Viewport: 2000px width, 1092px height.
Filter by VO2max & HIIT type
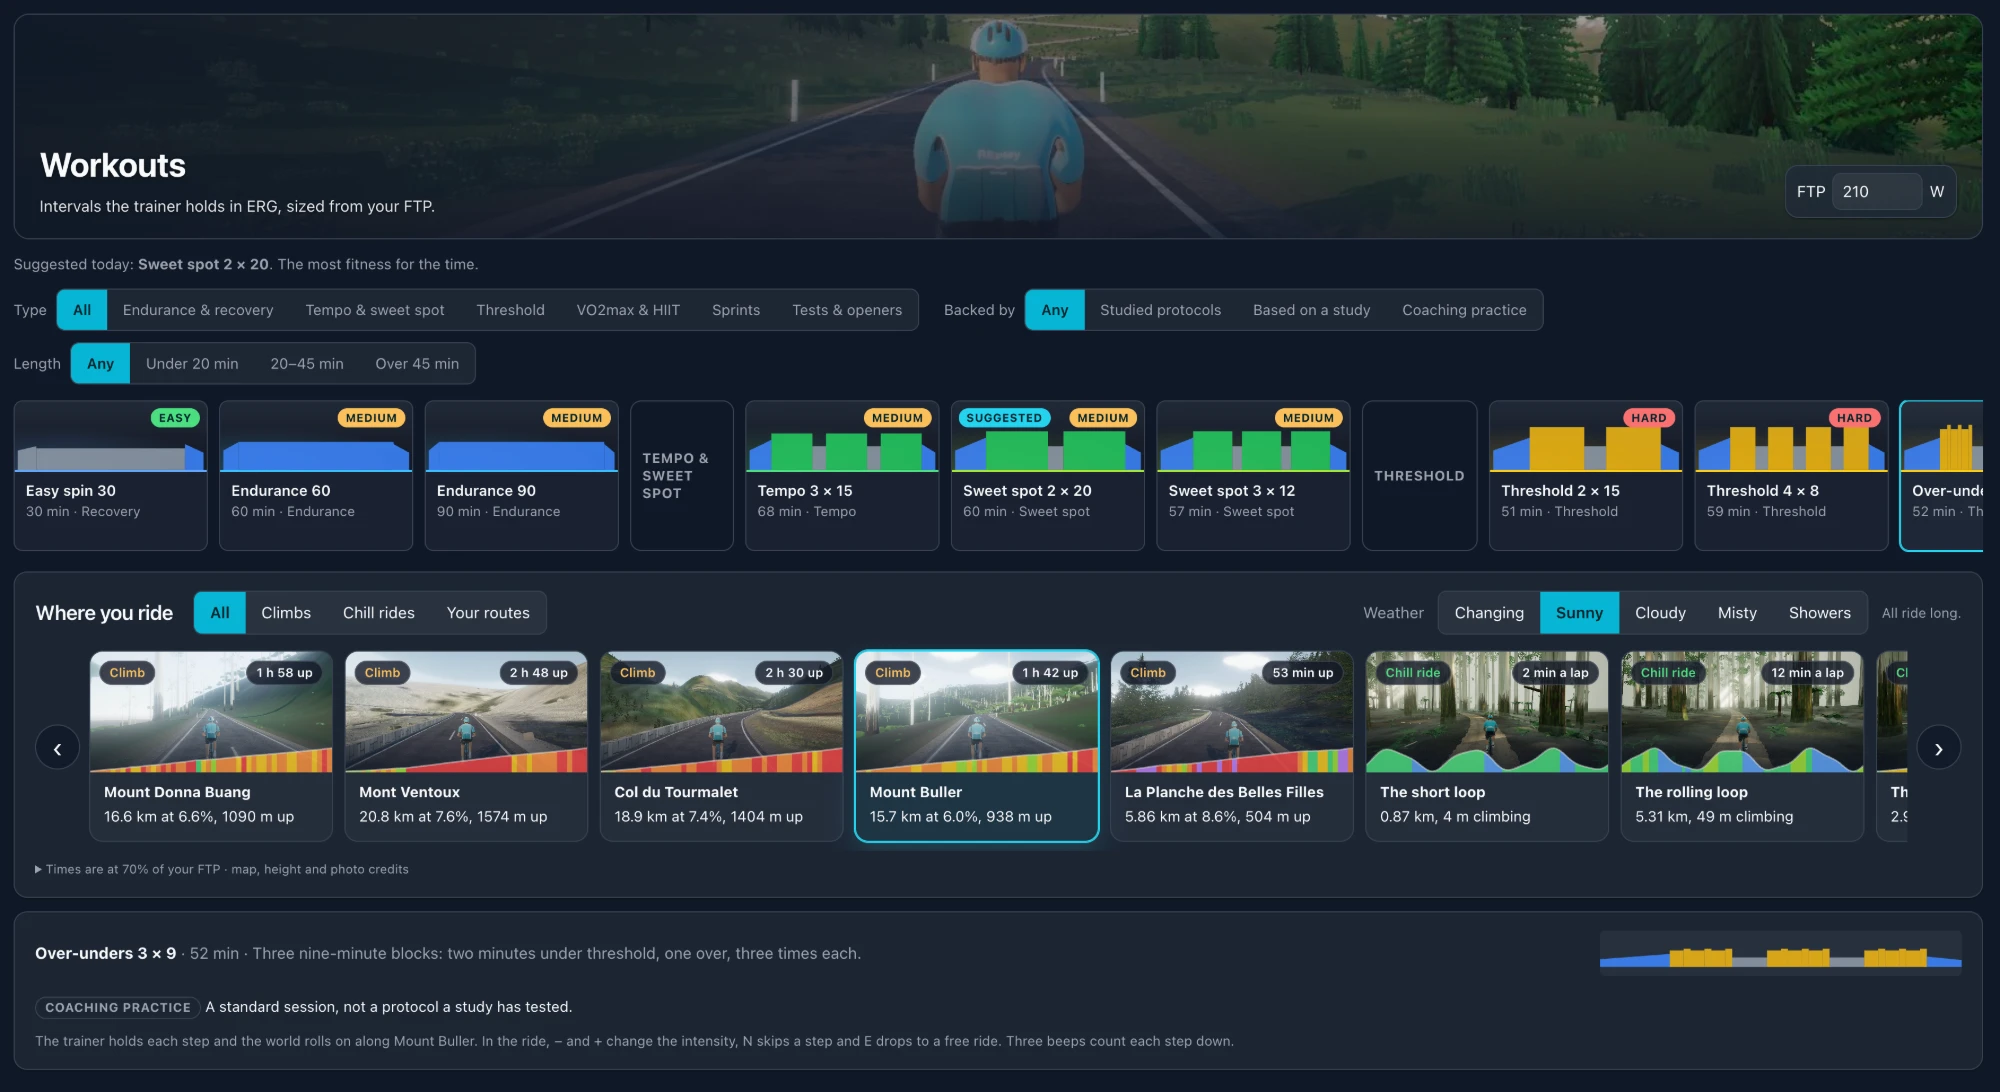(628, 310)
